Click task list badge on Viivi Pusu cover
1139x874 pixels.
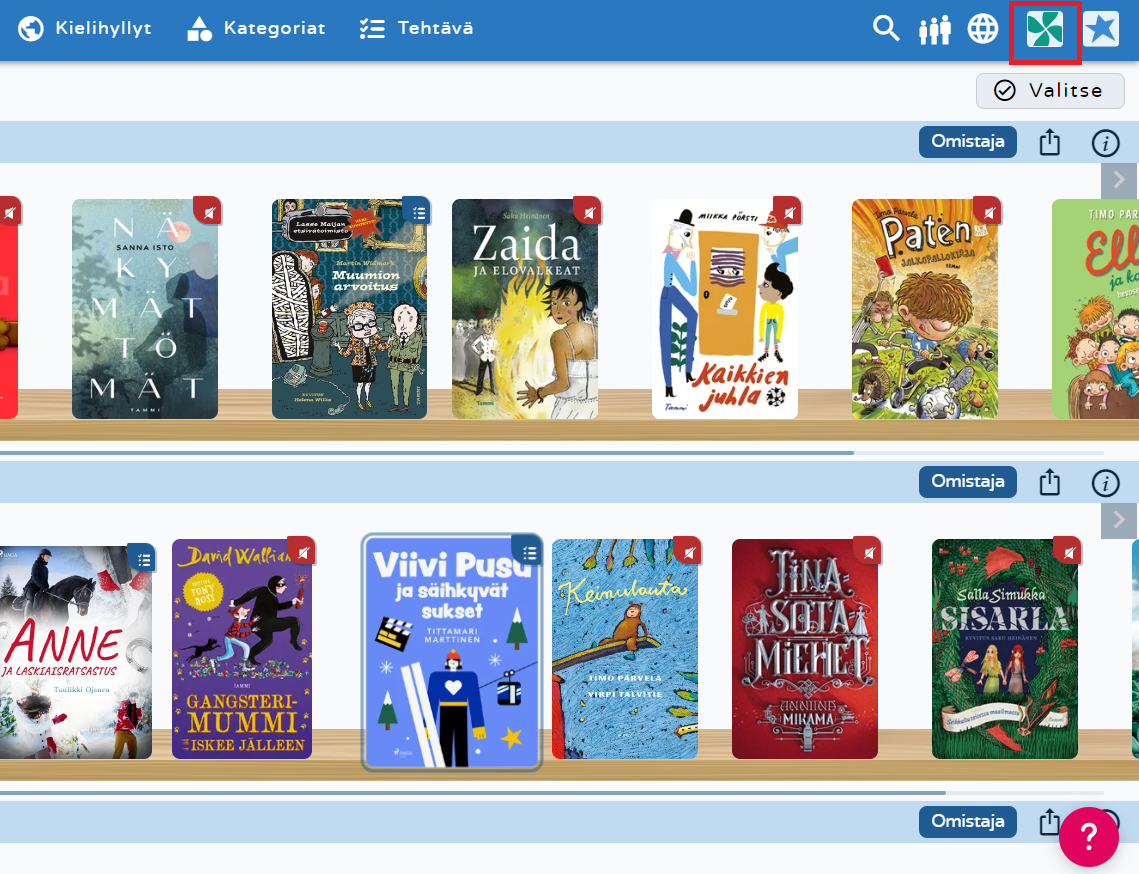click(528, 551)
